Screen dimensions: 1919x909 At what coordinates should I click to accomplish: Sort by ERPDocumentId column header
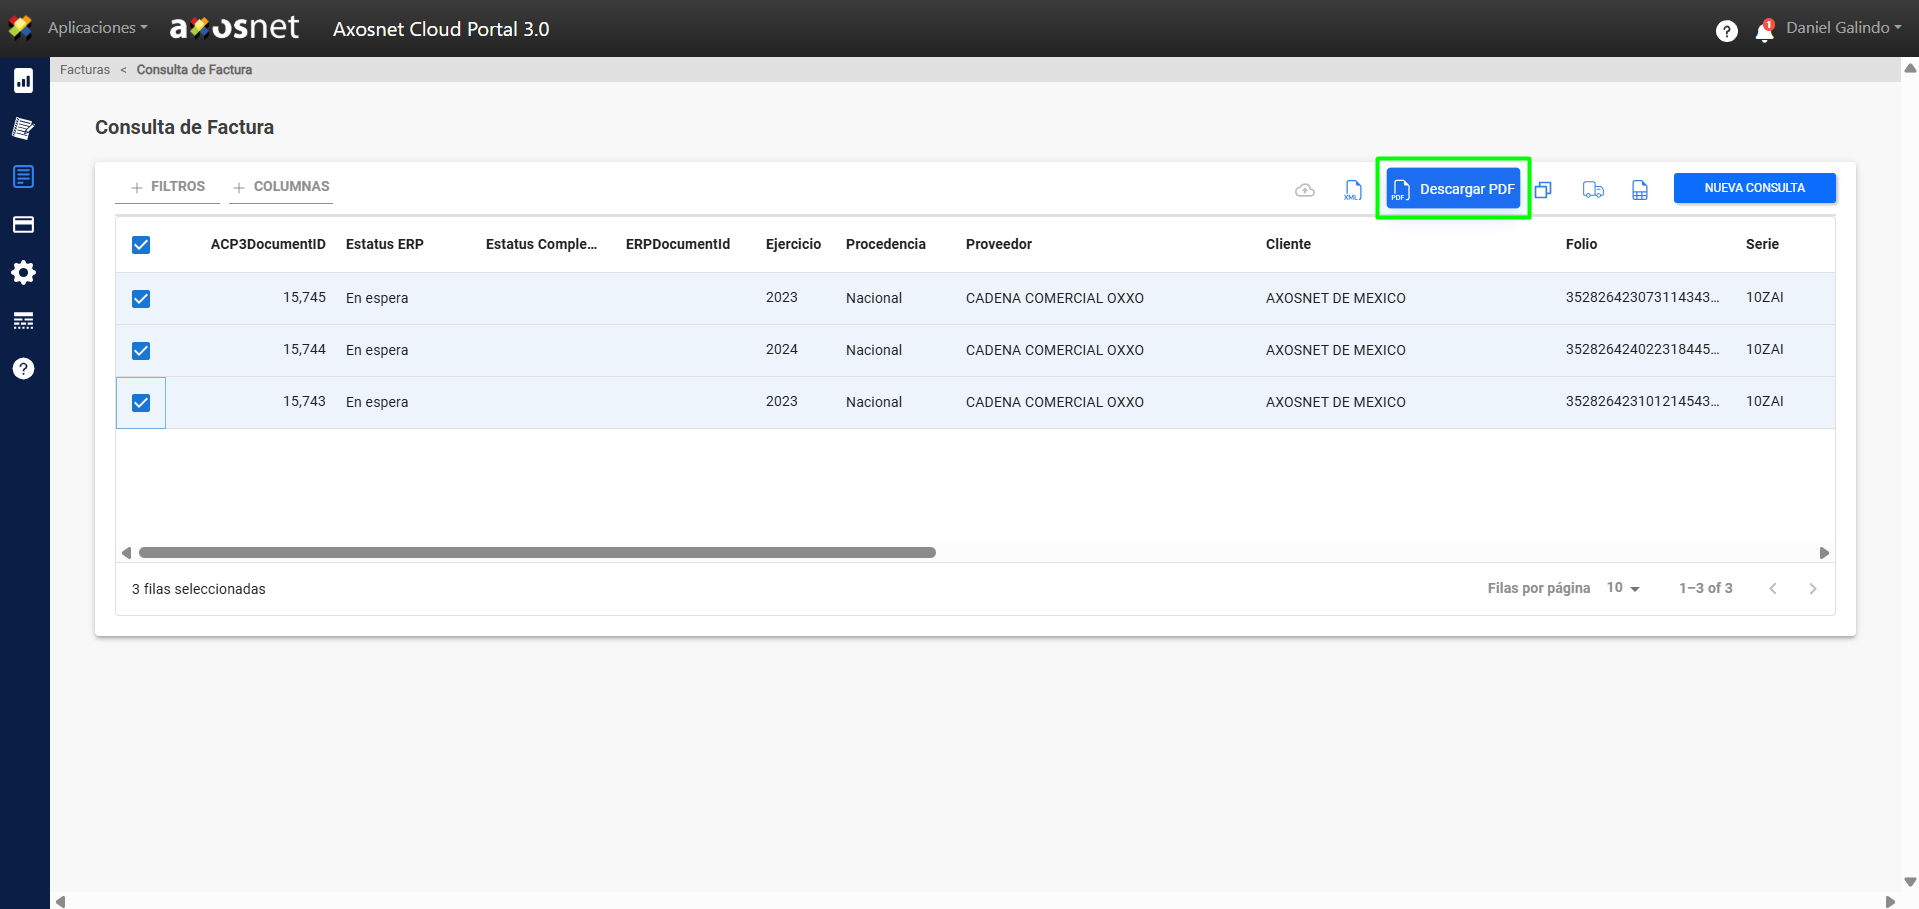click(678, 244)
